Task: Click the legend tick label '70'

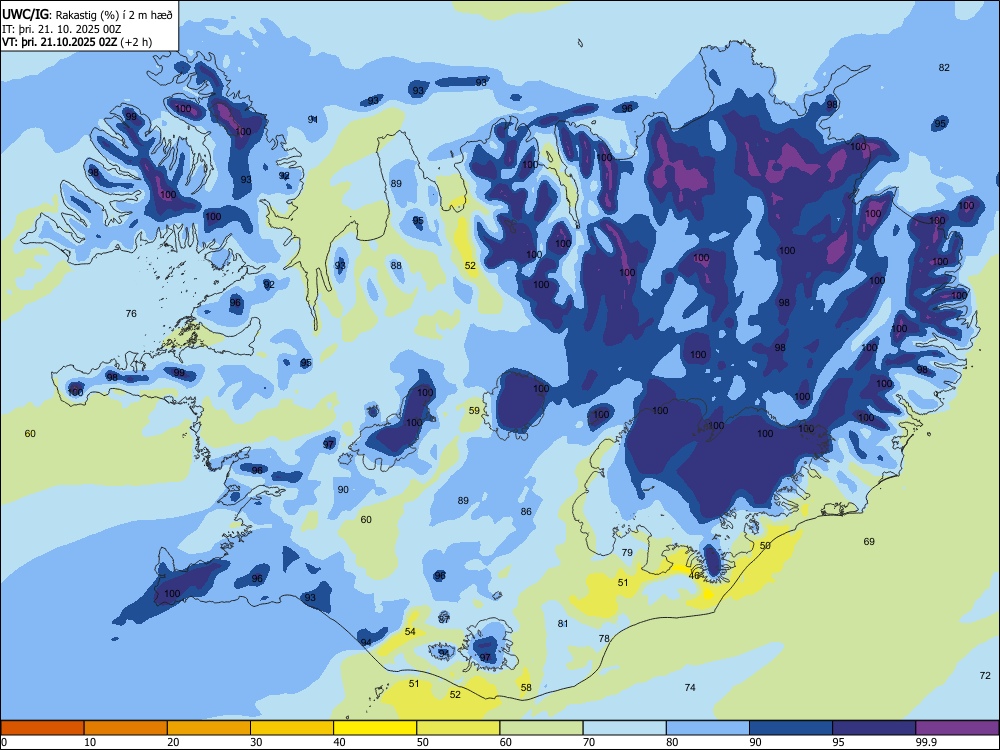Action: [589, 742]
